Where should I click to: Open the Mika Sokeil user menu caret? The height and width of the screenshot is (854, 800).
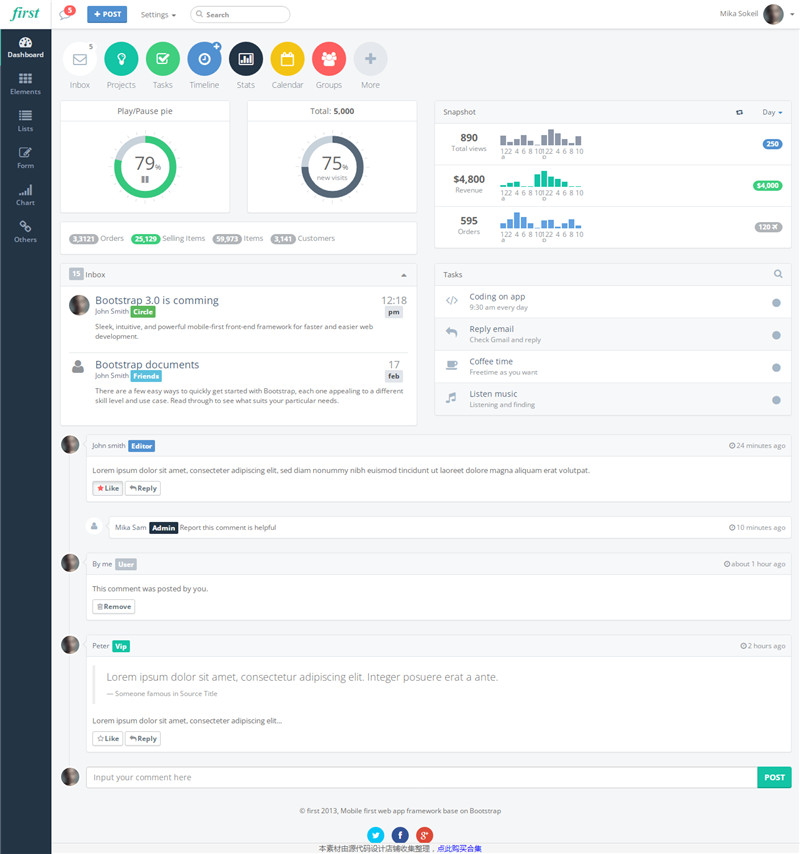[792, 15]
